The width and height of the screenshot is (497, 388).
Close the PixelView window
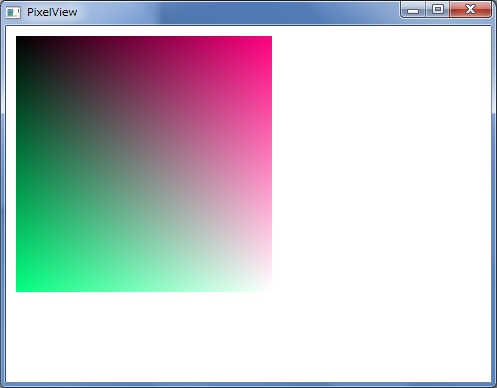pyautogui.click(x=470, y=9)
